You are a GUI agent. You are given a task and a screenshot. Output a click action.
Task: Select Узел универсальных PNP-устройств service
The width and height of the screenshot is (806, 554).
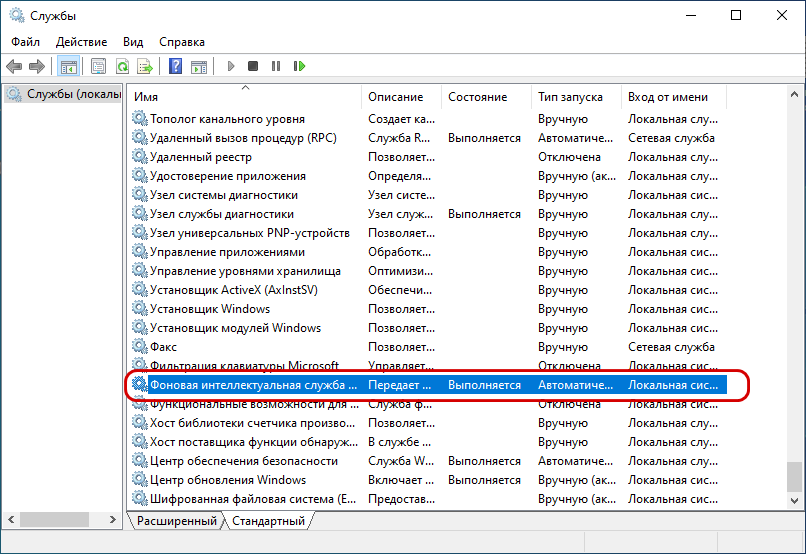(x=428, y=233)
